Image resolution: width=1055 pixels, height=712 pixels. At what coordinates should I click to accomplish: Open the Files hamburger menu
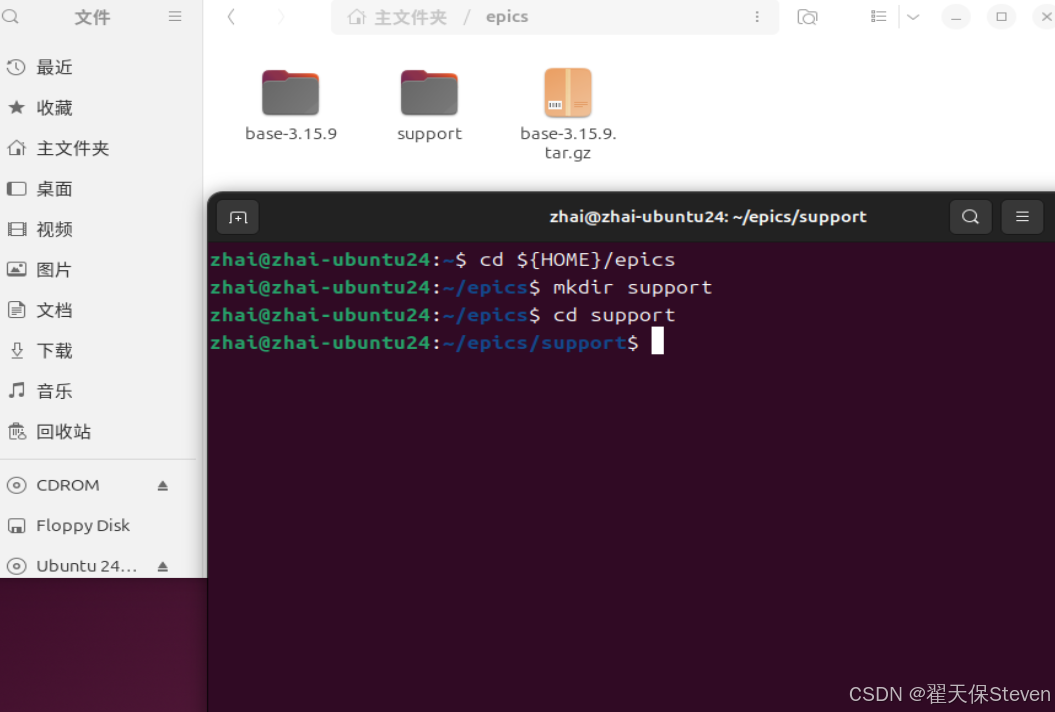(x=175, y=16)
